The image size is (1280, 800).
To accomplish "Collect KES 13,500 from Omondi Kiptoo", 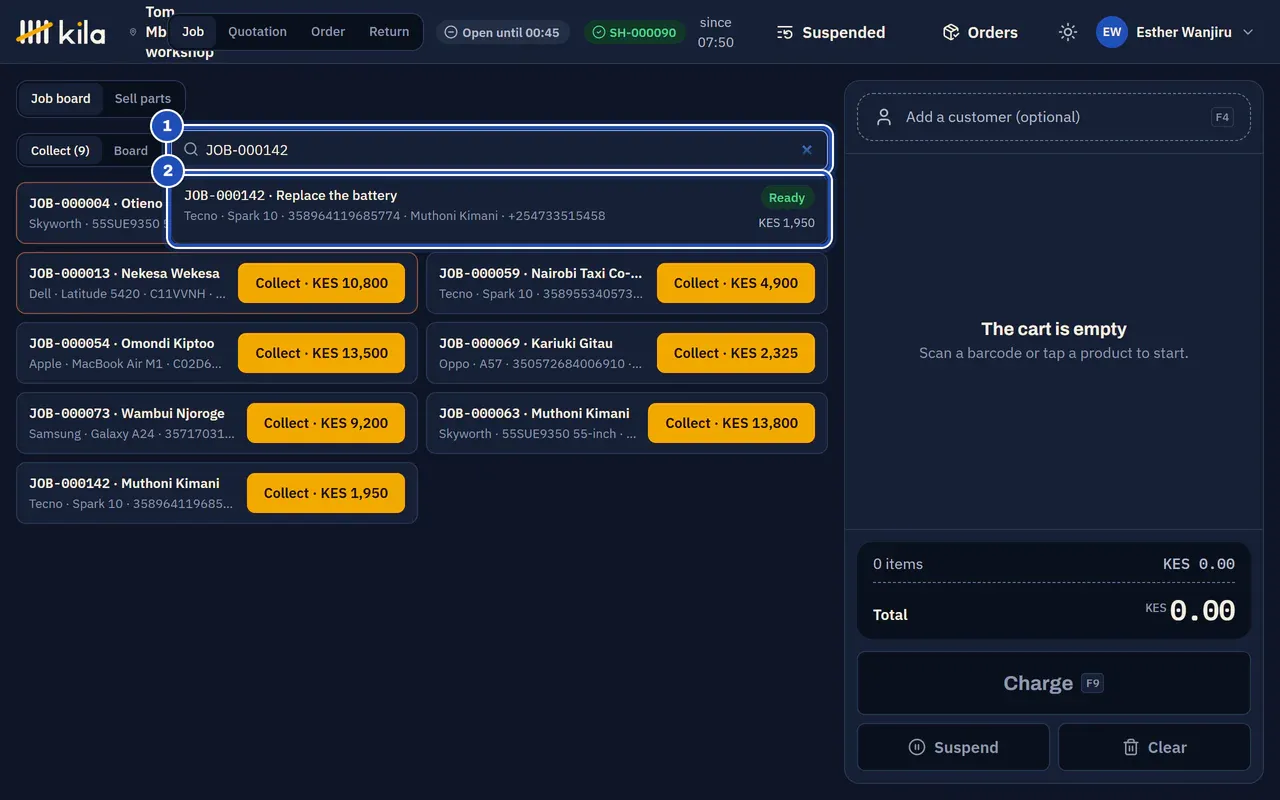I will click(x=321, y=353).
